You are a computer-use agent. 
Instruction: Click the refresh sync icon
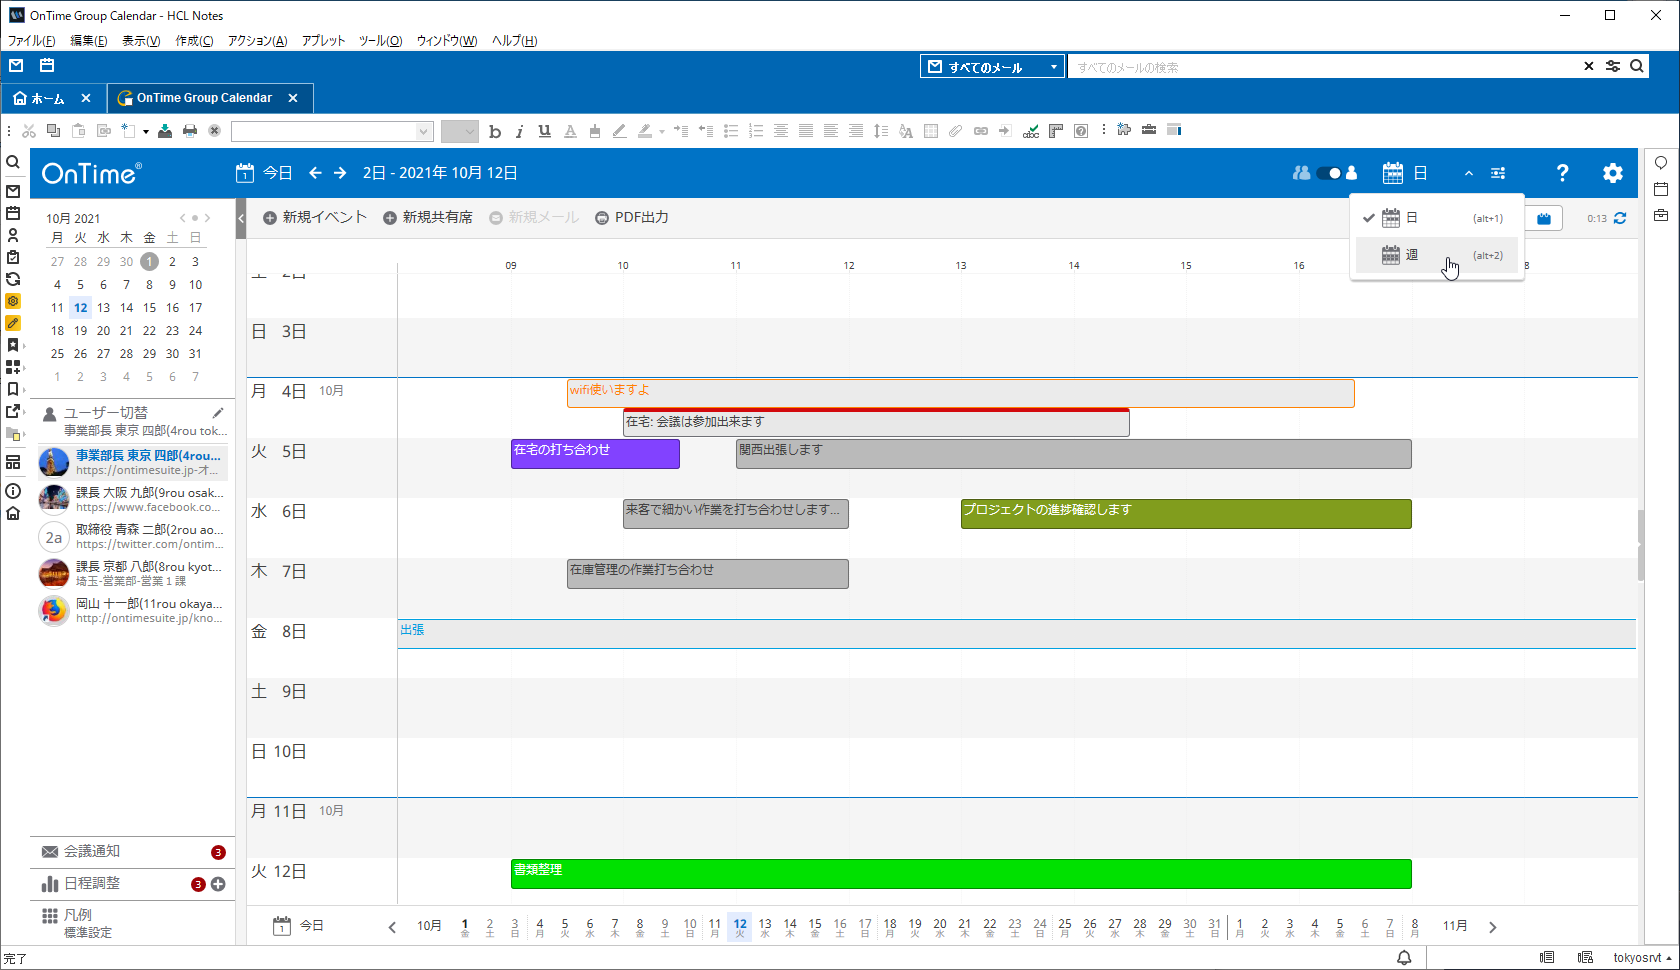tap(1620, 218)
